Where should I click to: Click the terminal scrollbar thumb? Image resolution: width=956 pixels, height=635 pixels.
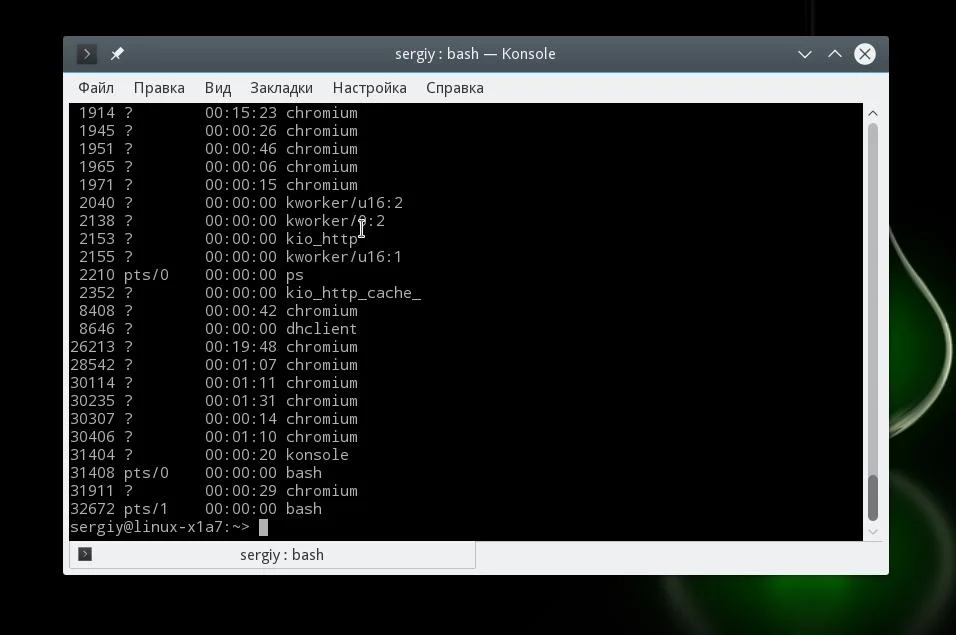pyautogui.click(x=872, y=497)
